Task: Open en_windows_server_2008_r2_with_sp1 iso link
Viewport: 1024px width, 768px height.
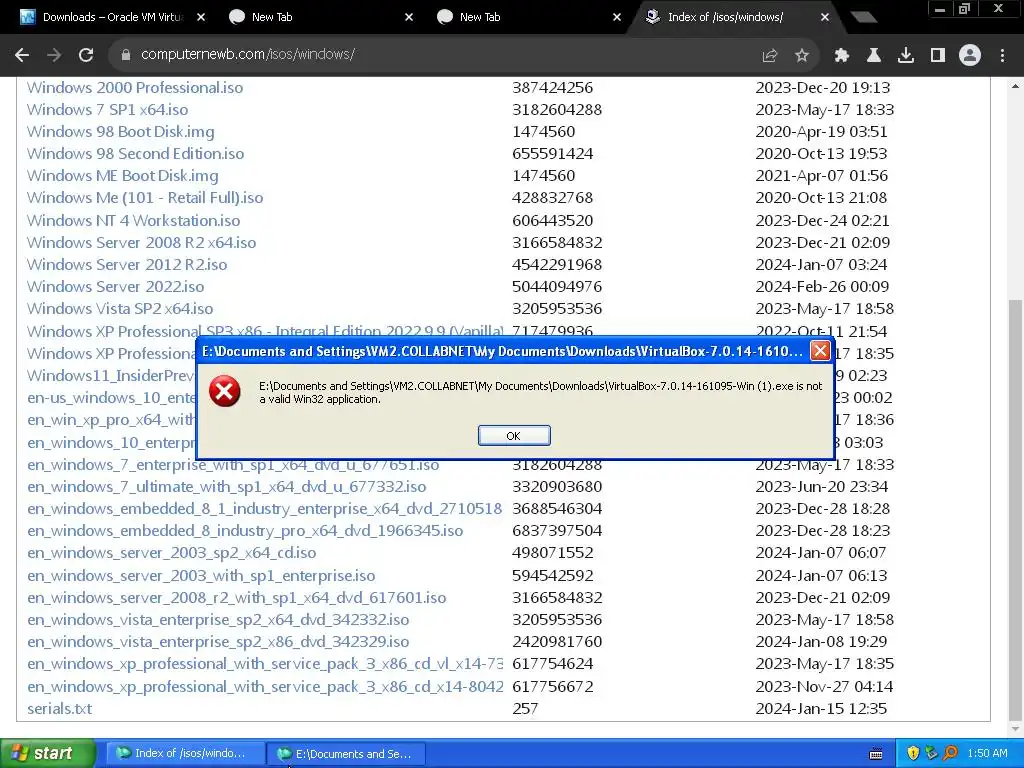Action: pyautogui.click(x=236, y=598)
